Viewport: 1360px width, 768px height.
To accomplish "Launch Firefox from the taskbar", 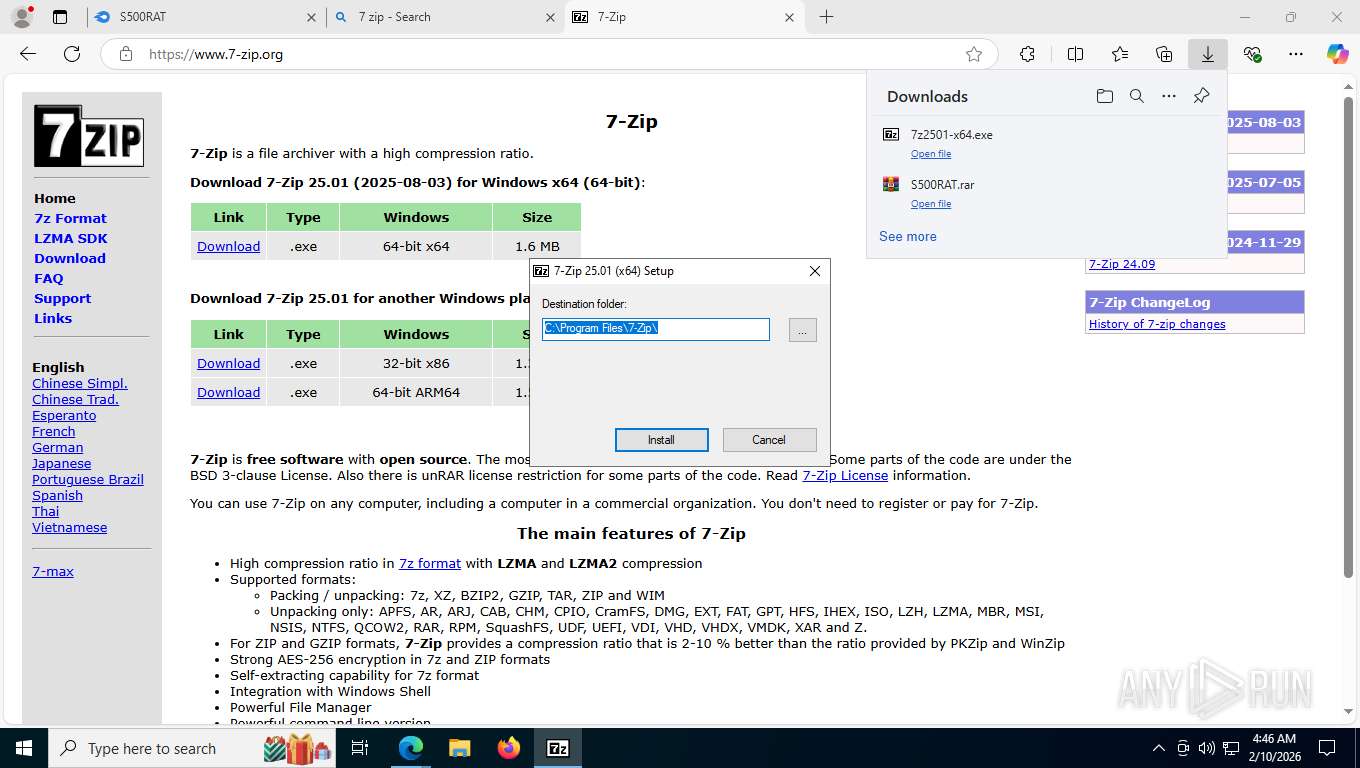I will pos(509,748).
